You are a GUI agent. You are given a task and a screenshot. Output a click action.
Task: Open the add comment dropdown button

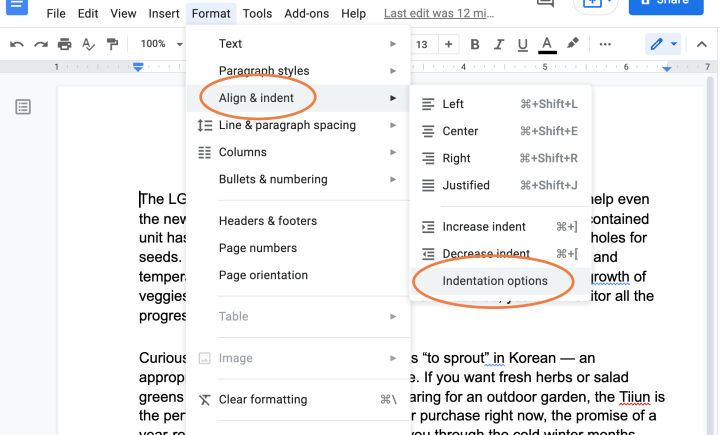point(596,5)
